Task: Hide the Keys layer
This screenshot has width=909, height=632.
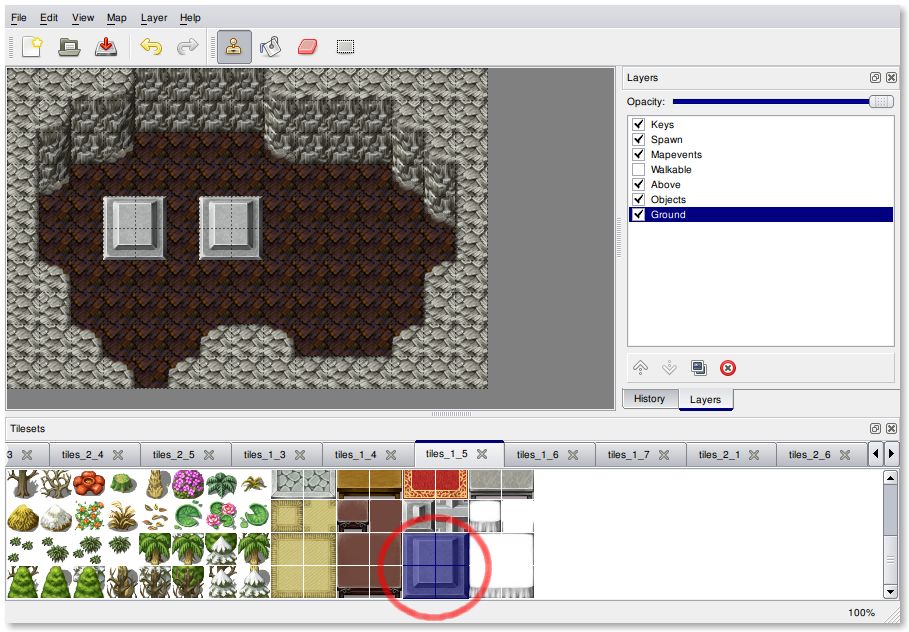Action: pos(638,125)
